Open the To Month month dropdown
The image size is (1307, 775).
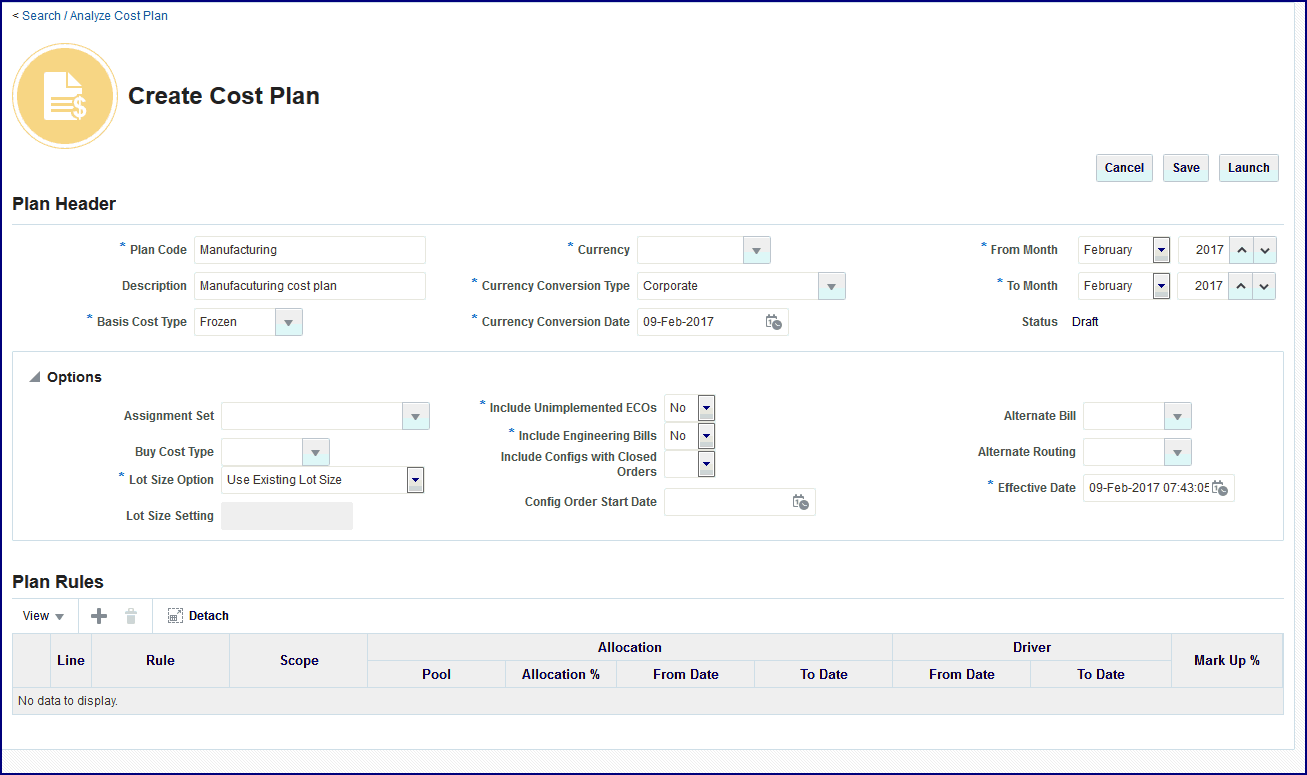1161,286
